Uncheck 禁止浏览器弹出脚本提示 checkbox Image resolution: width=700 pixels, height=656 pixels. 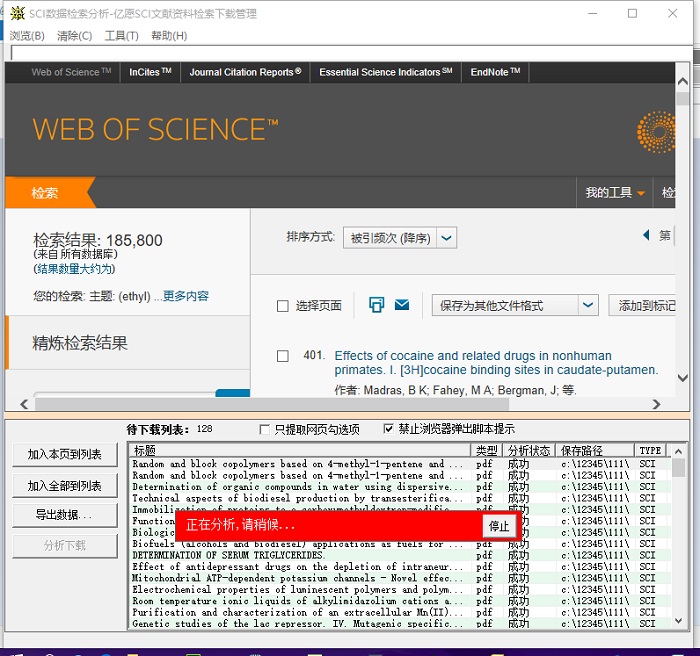pyautogui.click(x=389, y=429)
